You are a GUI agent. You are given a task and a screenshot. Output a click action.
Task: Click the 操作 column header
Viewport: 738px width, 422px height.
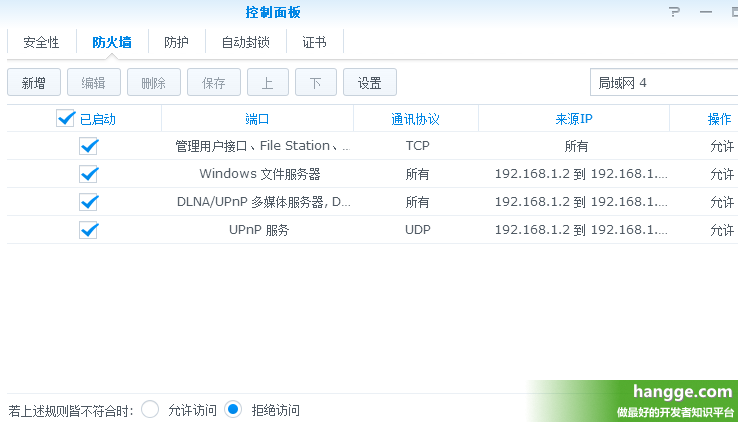point(719,119)
